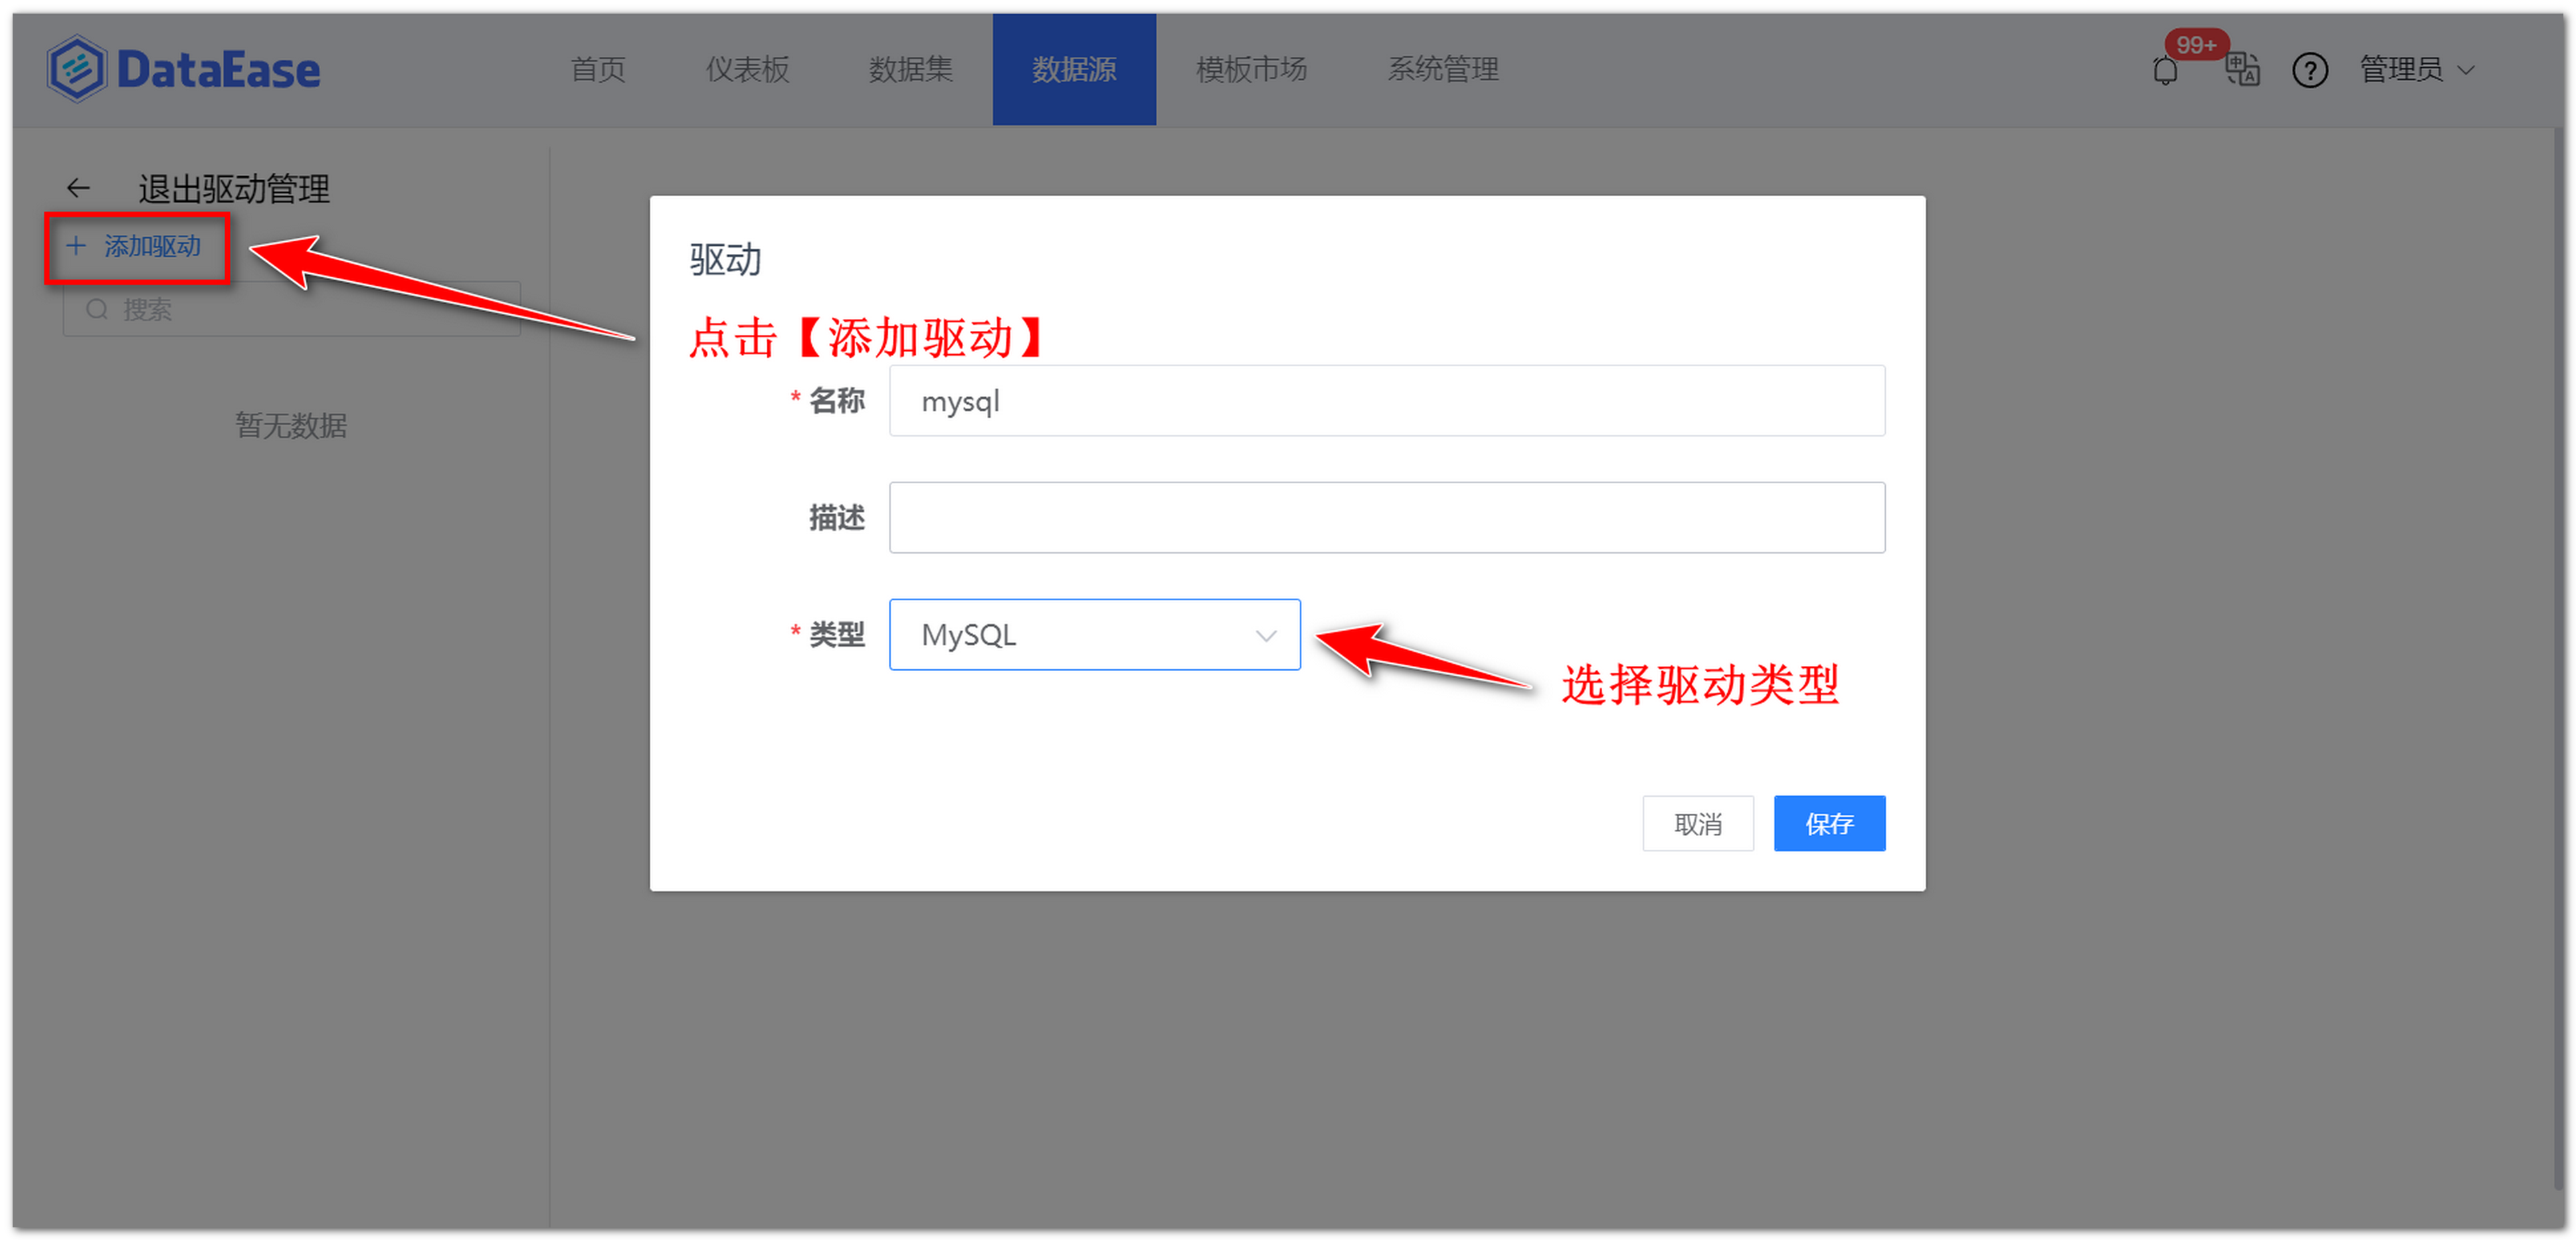
Task: Click the 取消 button
Action: pos(1698,823)
